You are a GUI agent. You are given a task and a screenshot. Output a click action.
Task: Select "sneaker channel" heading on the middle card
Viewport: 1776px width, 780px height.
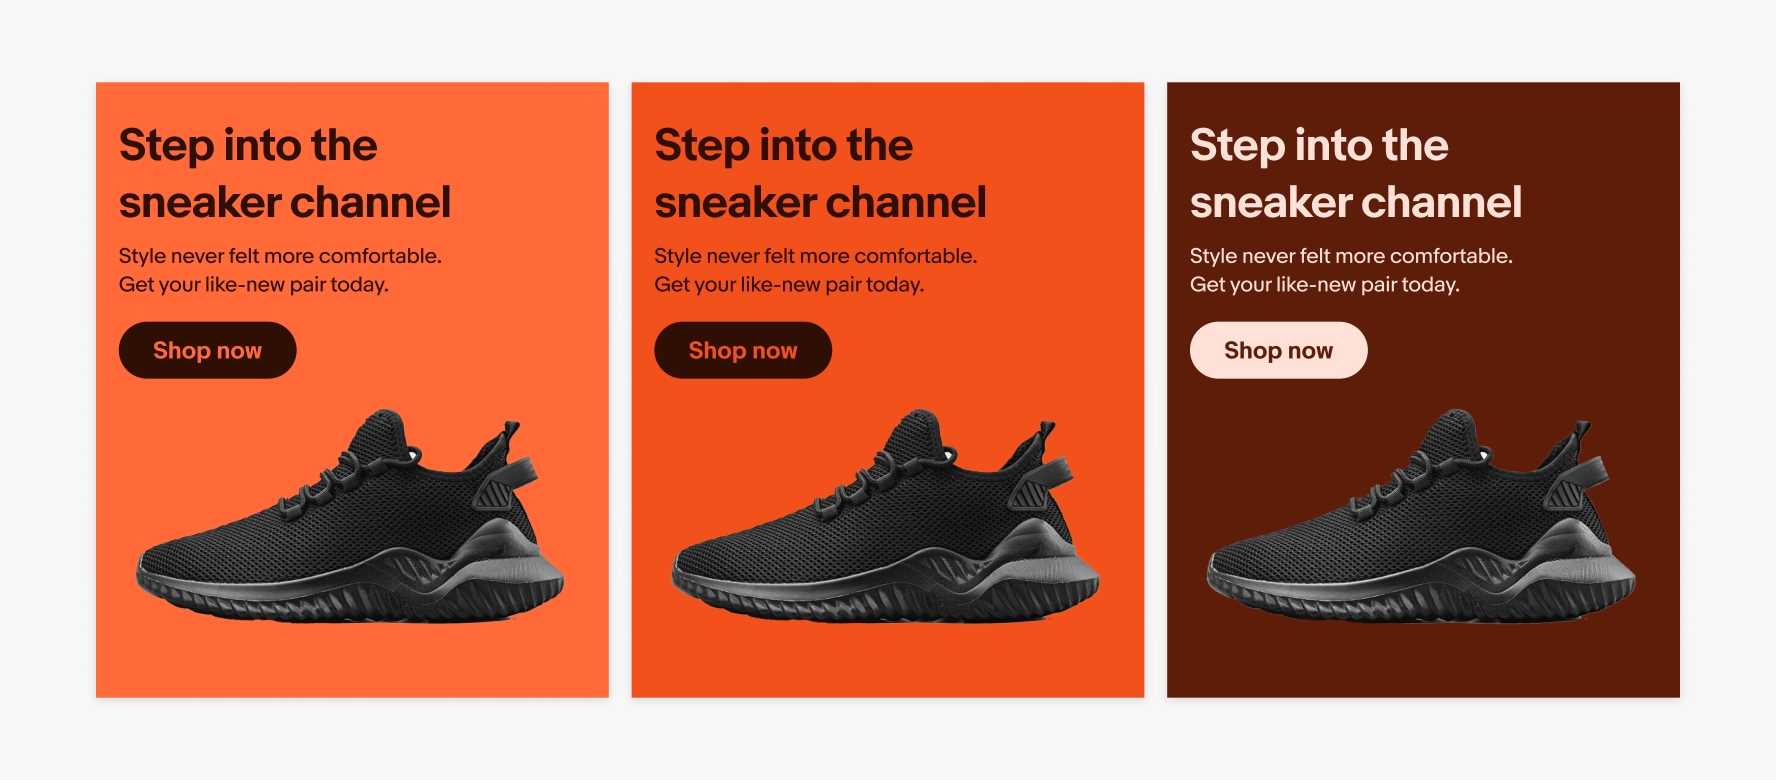(820, 203)
